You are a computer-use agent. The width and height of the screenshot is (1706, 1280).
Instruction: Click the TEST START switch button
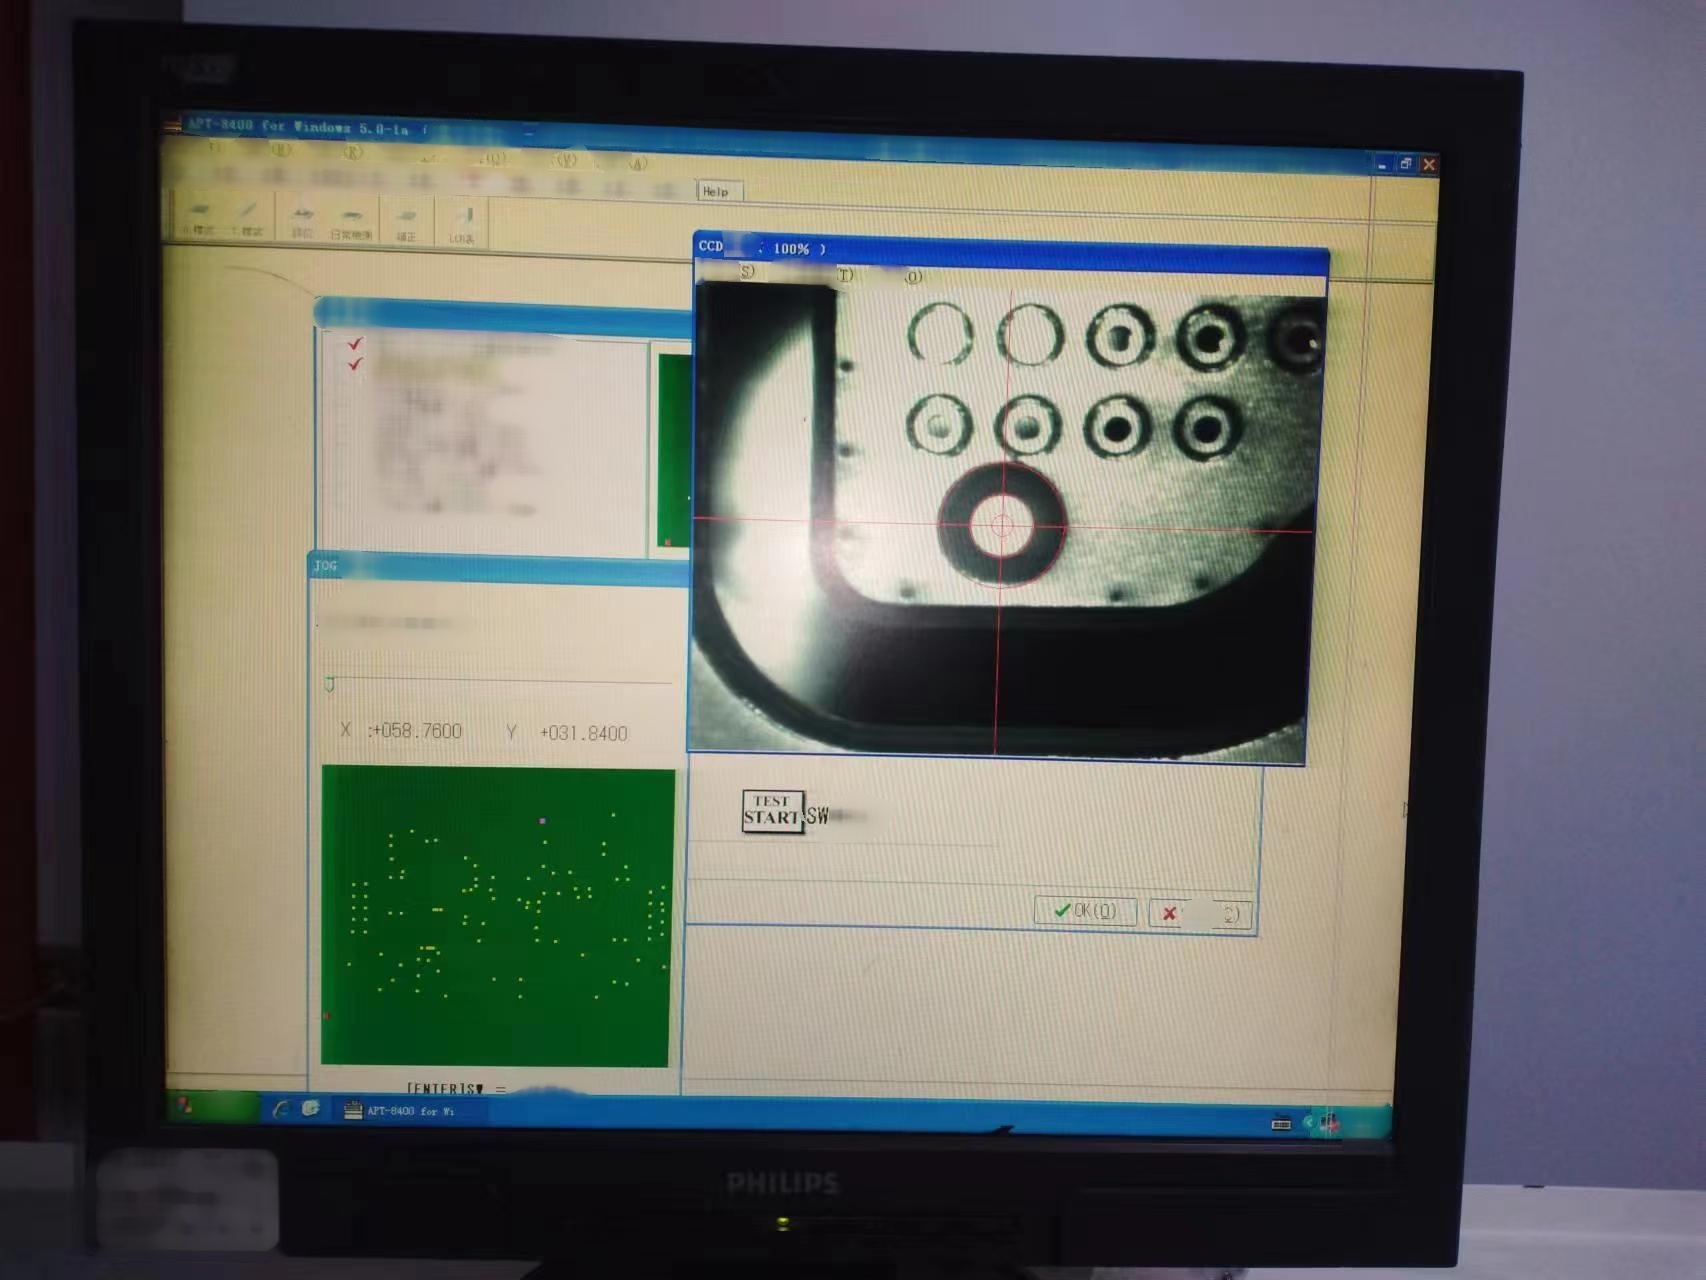773,810
